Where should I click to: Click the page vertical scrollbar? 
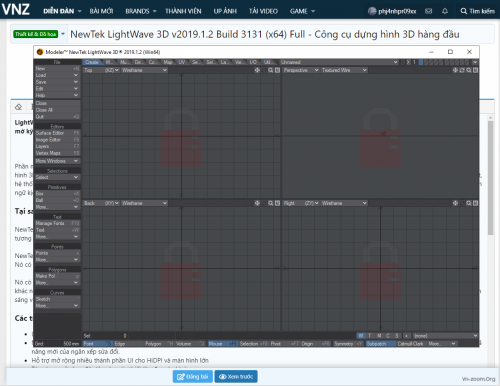490,178
